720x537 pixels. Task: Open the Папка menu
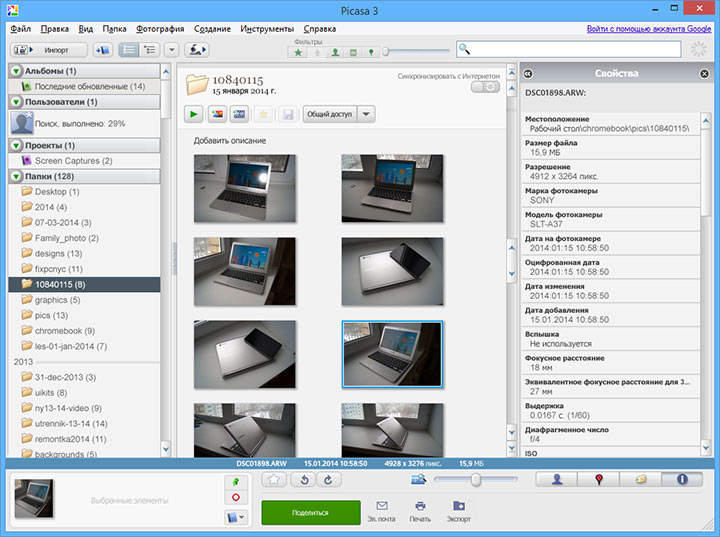114,28
